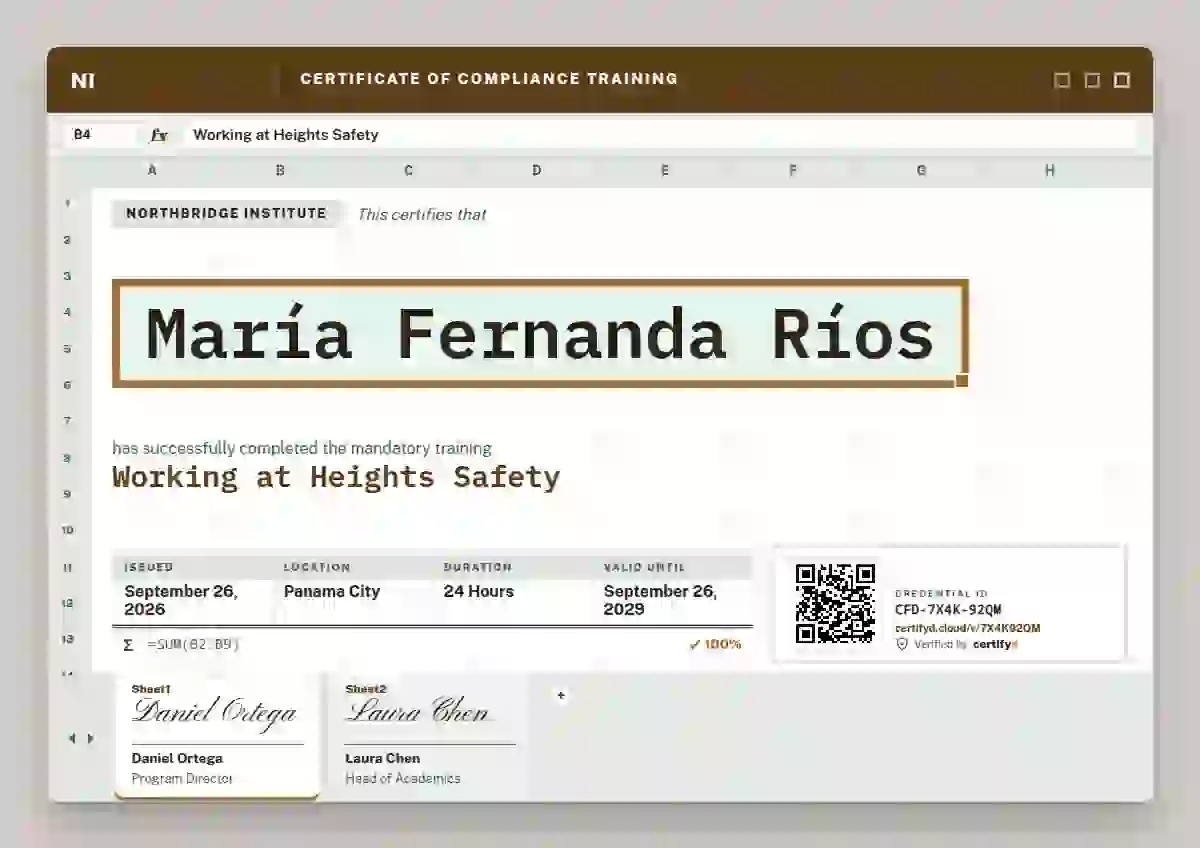This screenshot has width=1200, height=848.
Task: Select row 4 header
Action: click(68, 312)
